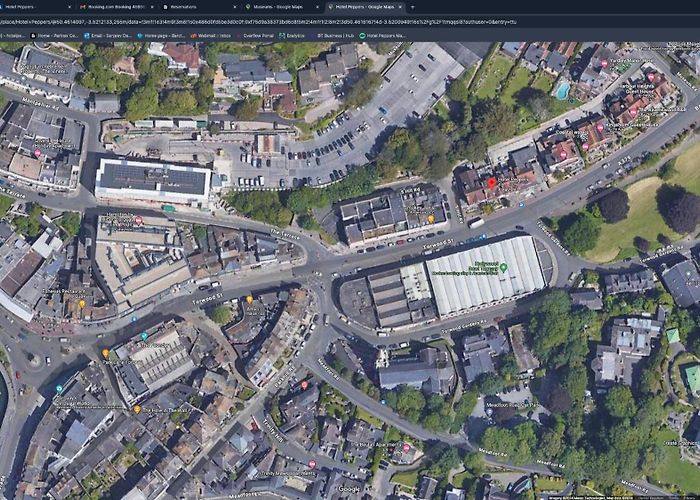Click the red Hotel Peppers location pin
700x500 pixels.
(x=492, y=183)
